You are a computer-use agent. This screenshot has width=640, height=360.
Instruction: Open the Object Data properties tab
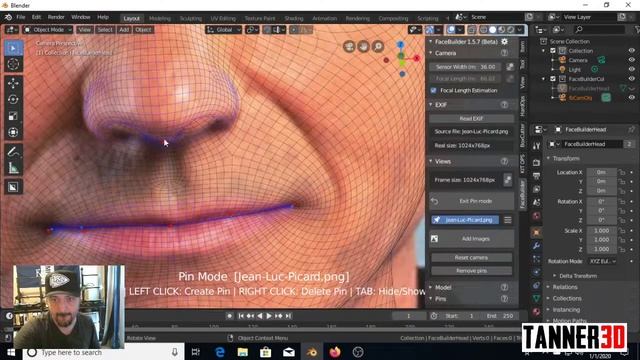click(x=536, y=299)
